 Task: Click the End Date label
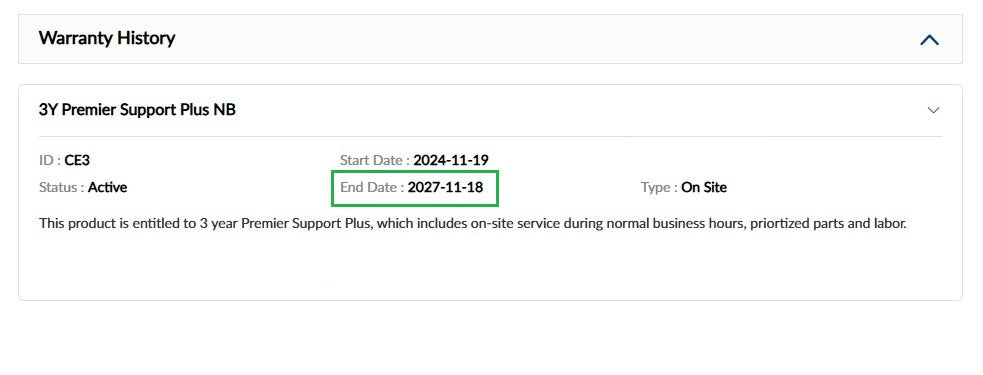pyautogui.click(x=372, y=187)
